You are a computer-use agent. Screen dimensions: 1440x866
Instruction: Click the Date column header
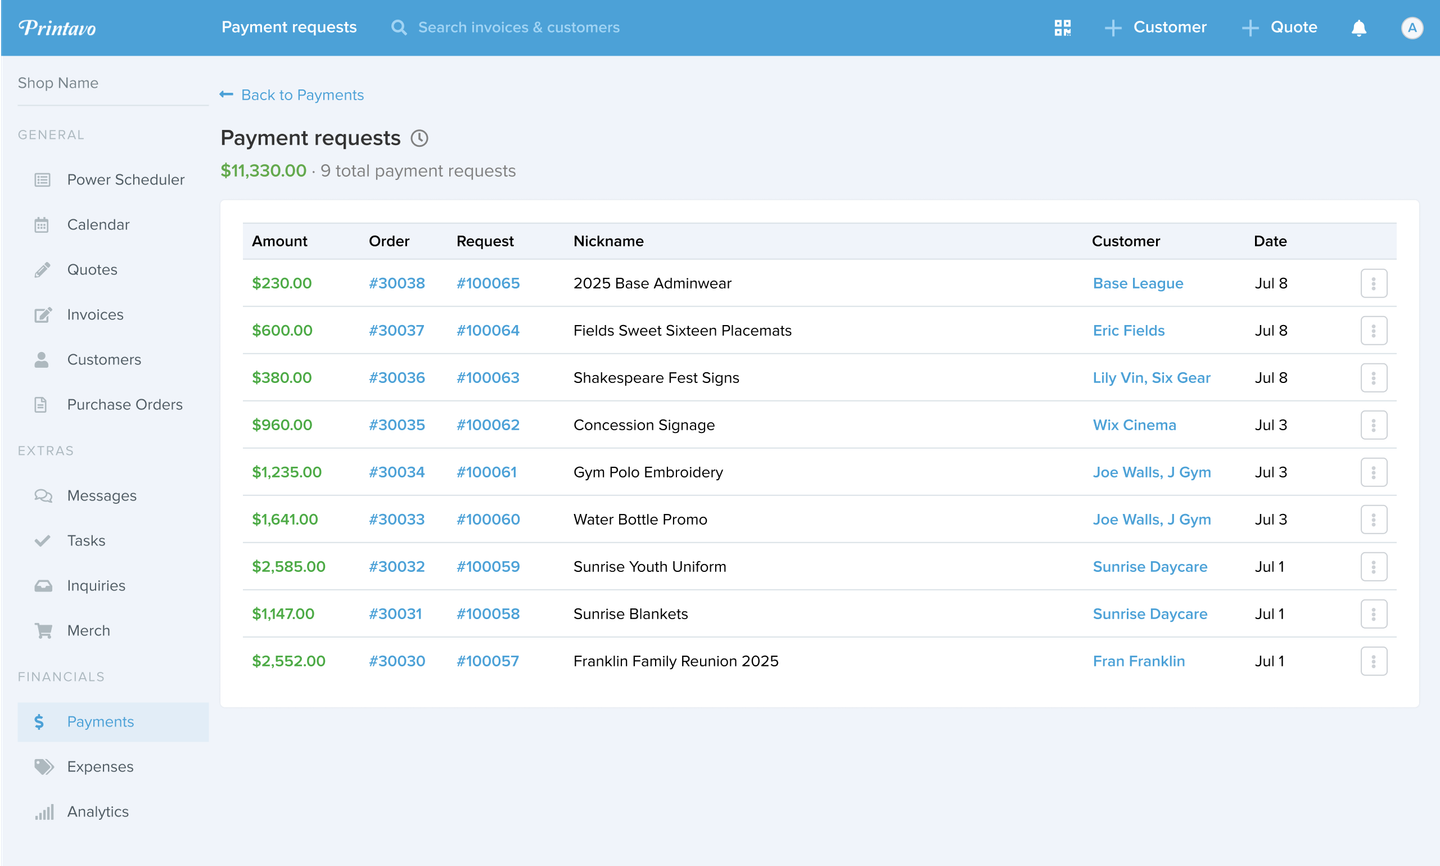[1270, 241]
